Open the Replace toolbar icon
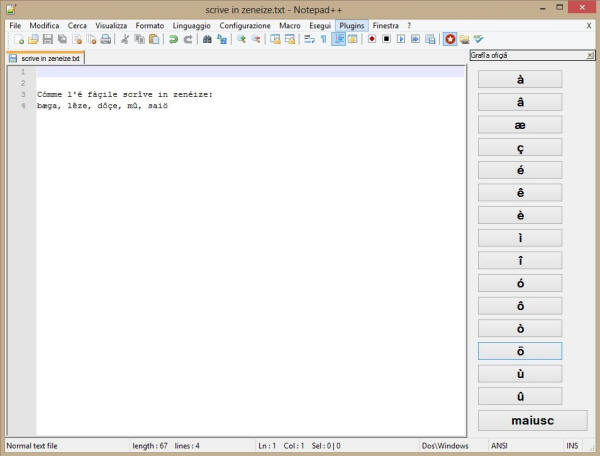This screenshot has height=456, width=600. tap(222, 39)
